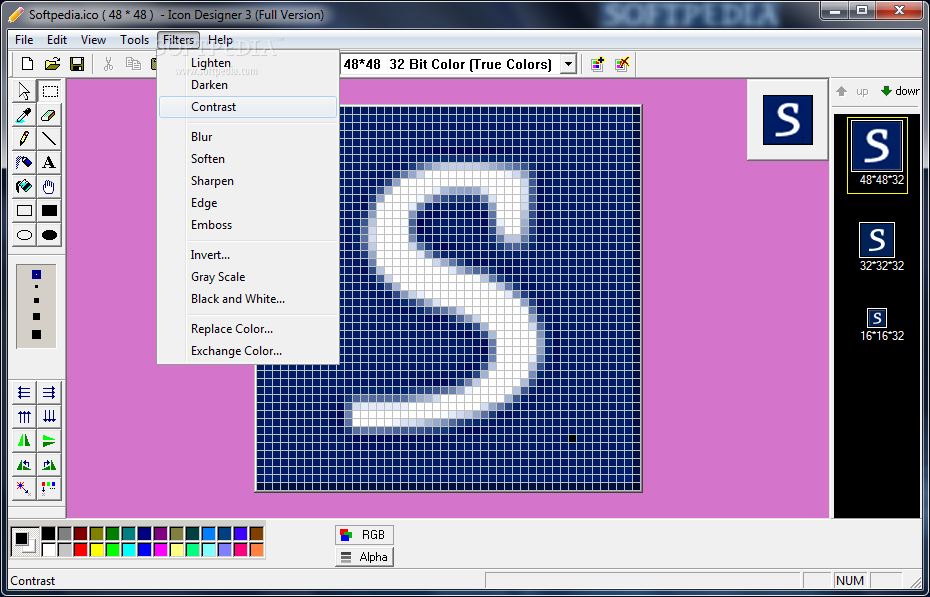This screenshot has height=597, width=930.
Task: Click the Alpha button
Action: click(364, 557)
